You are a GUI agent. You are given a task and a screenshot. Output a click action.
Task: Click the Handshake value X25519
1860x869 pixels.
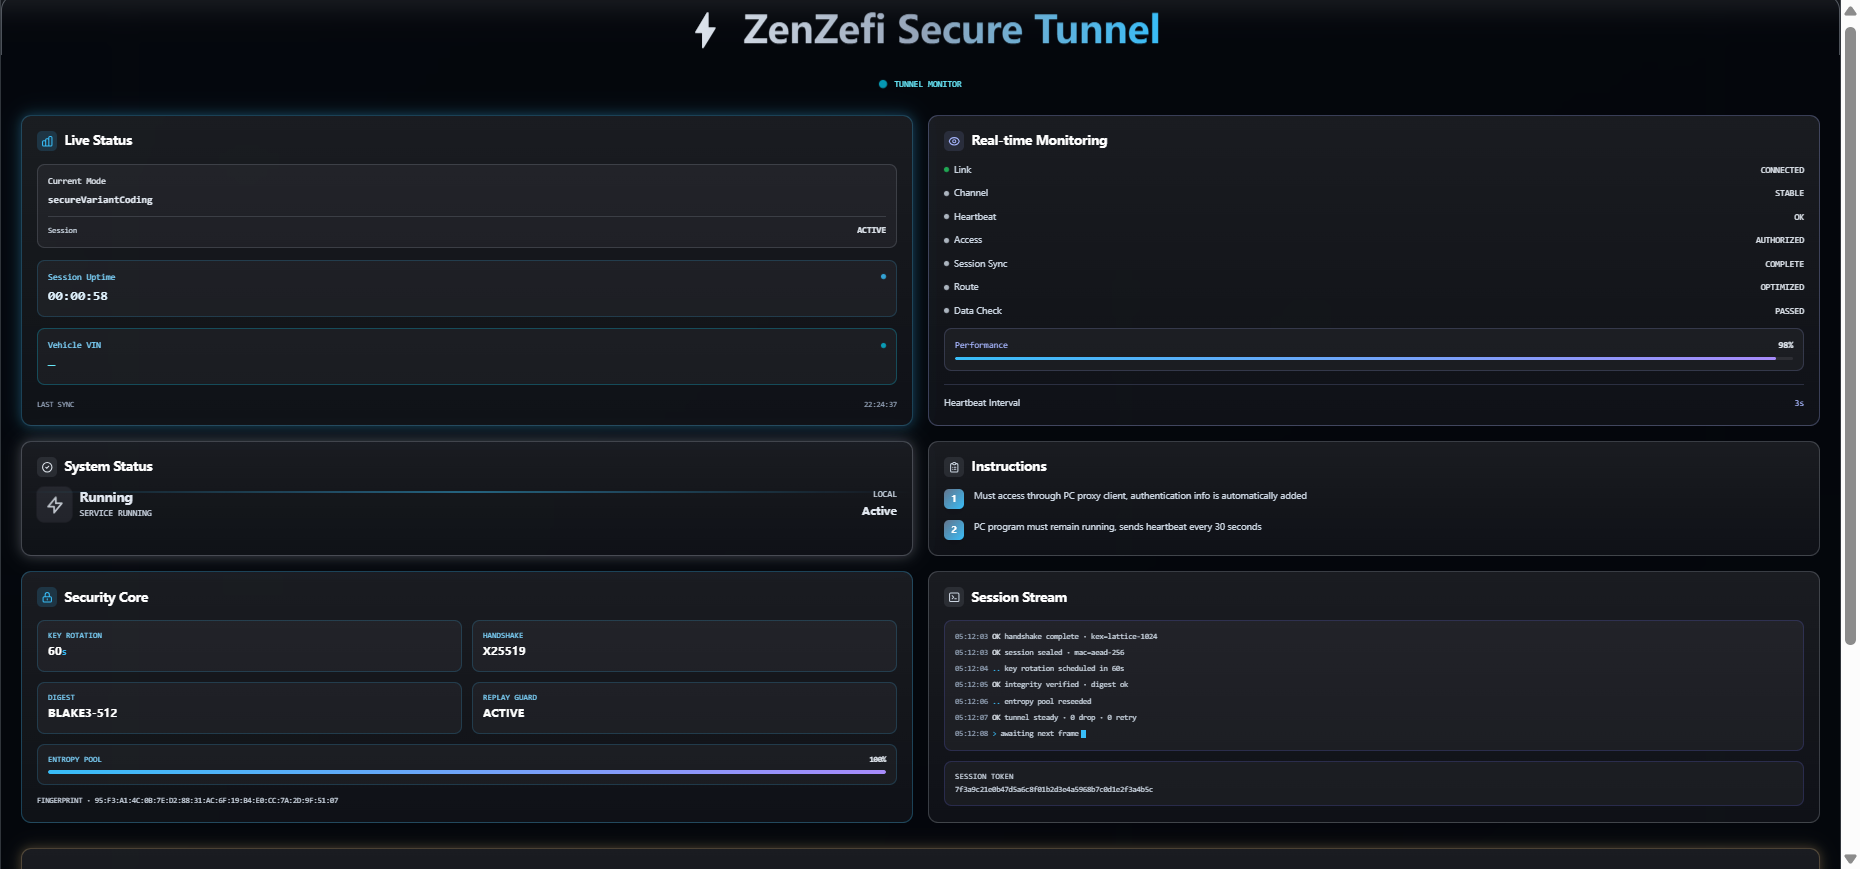coord(504,651)
